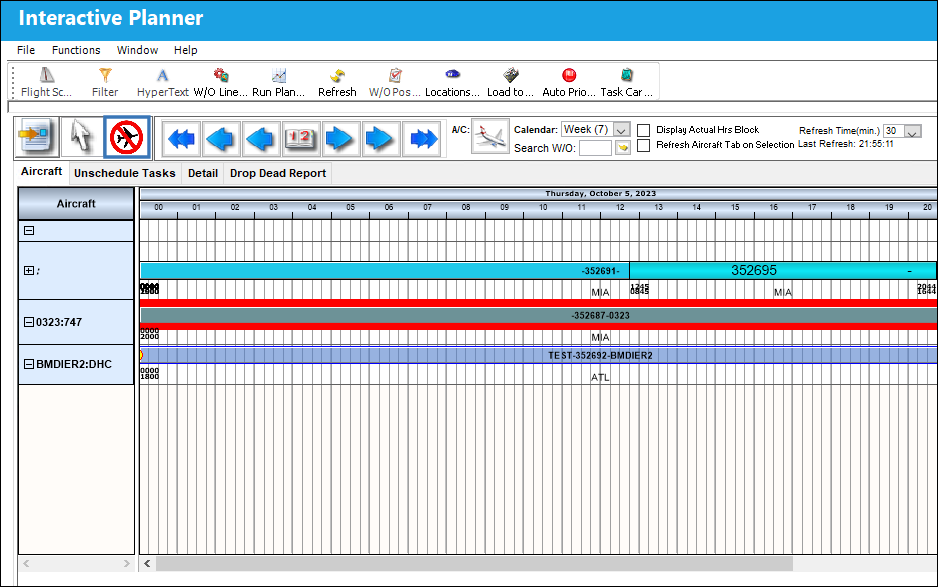Open the Window menu
938x587 pixels.
(138, 50)
